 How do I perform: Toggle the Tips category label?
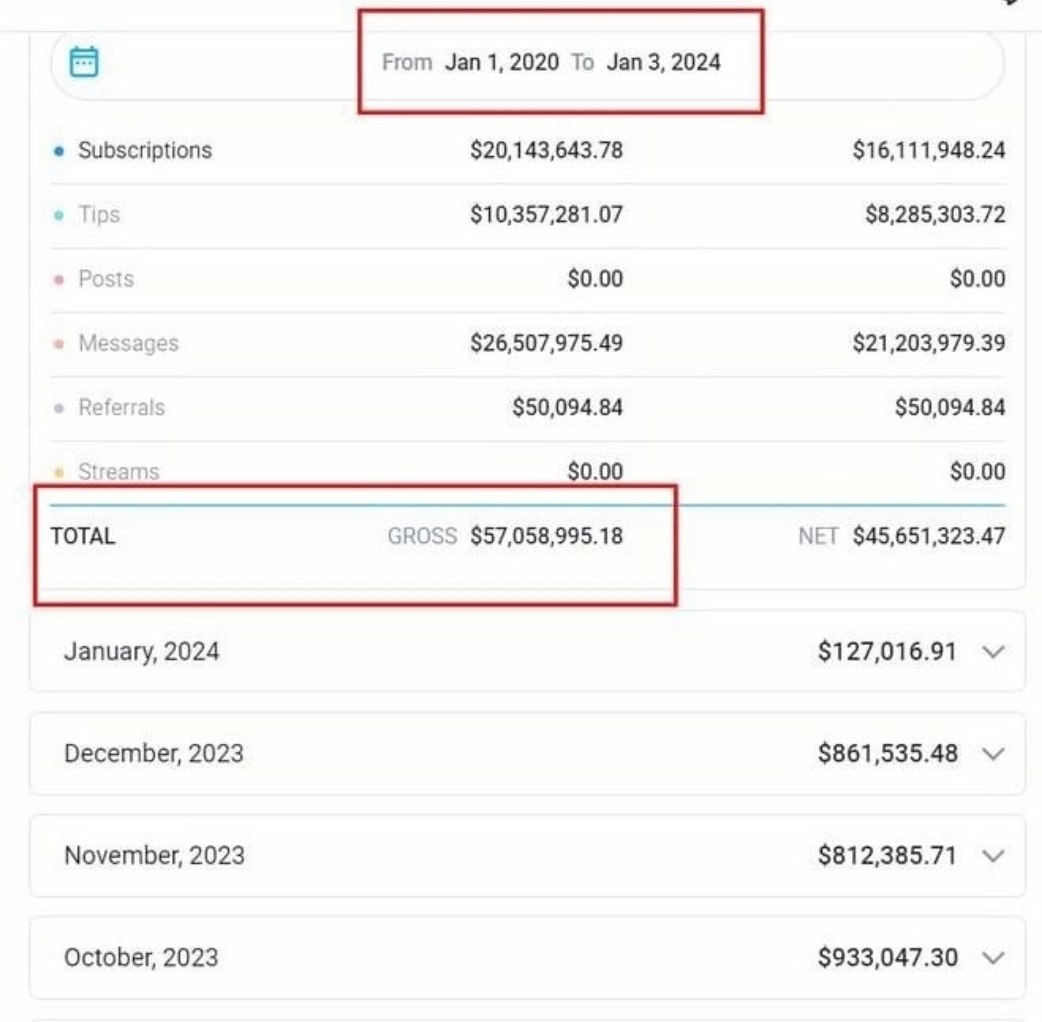[99, 215]
